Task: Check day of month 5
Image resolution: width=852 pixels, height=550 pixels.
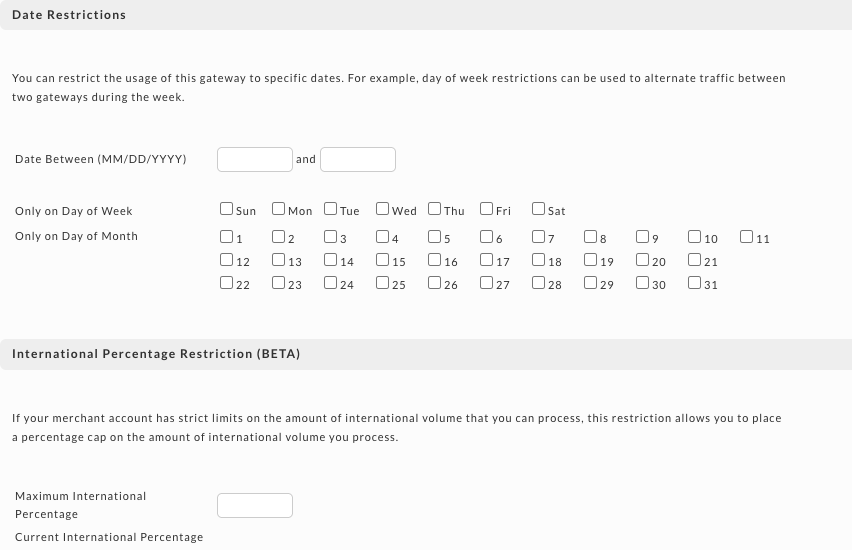Action: coord(435,236)
